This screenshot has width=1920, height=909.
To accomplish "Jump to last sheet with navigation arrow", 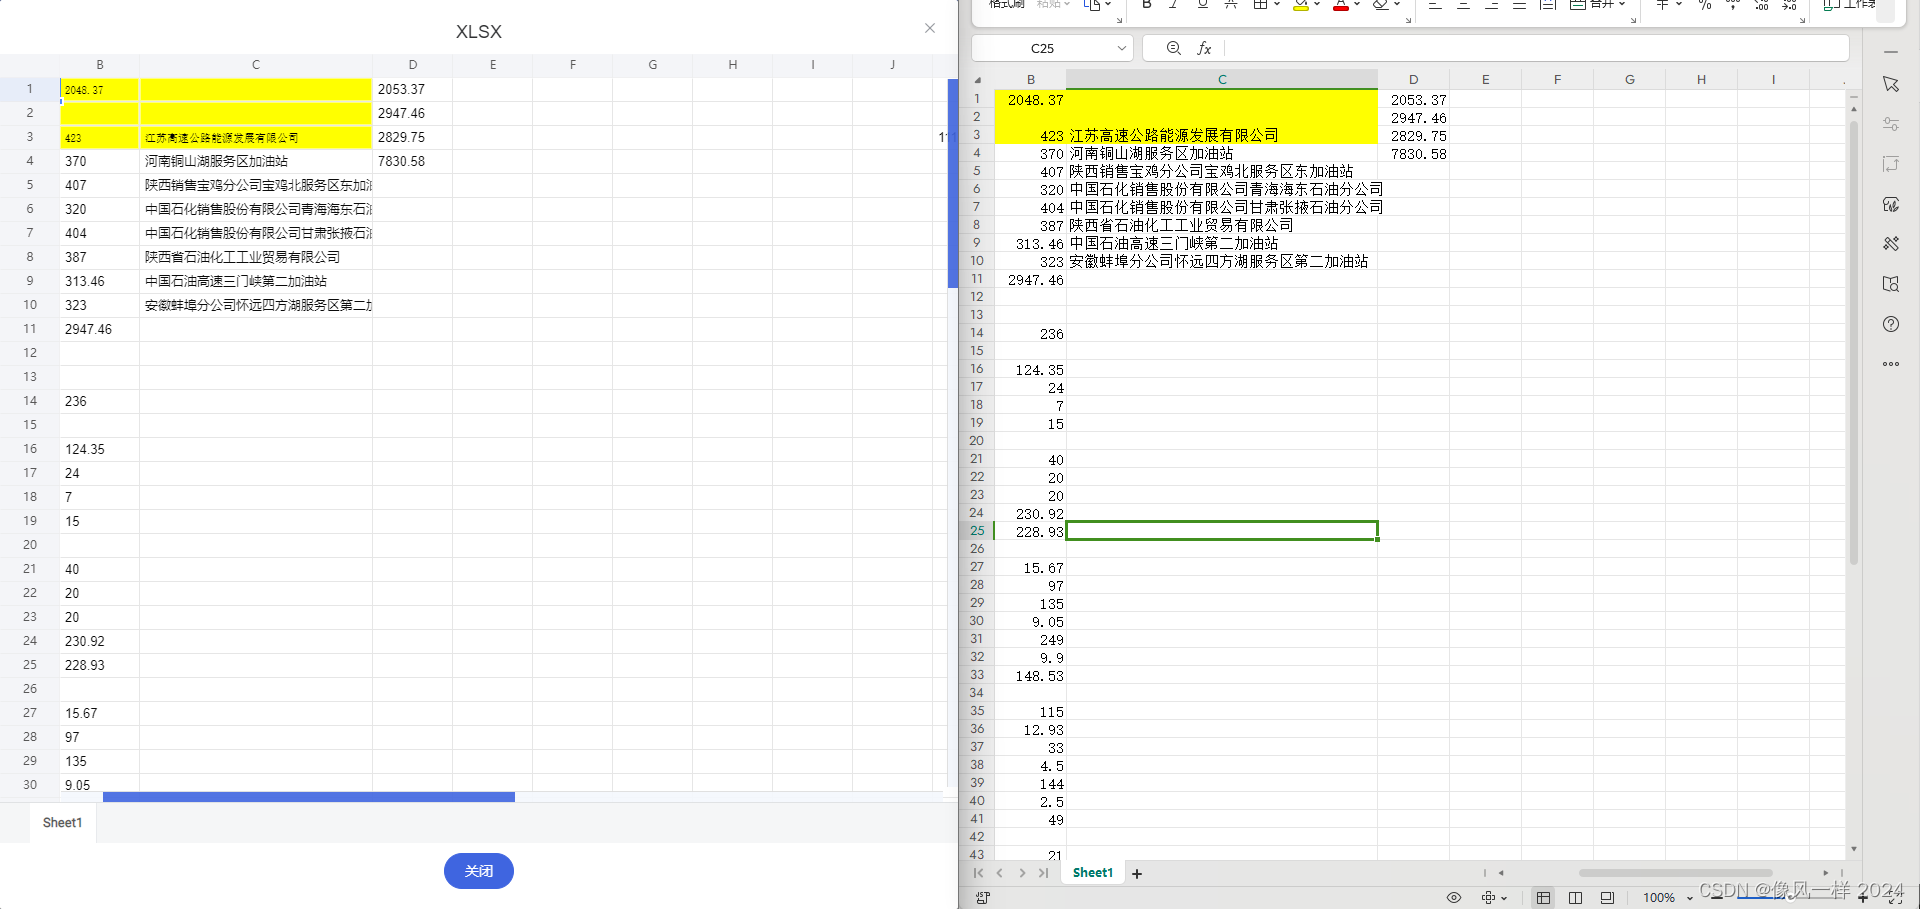I will [1044, 873].
